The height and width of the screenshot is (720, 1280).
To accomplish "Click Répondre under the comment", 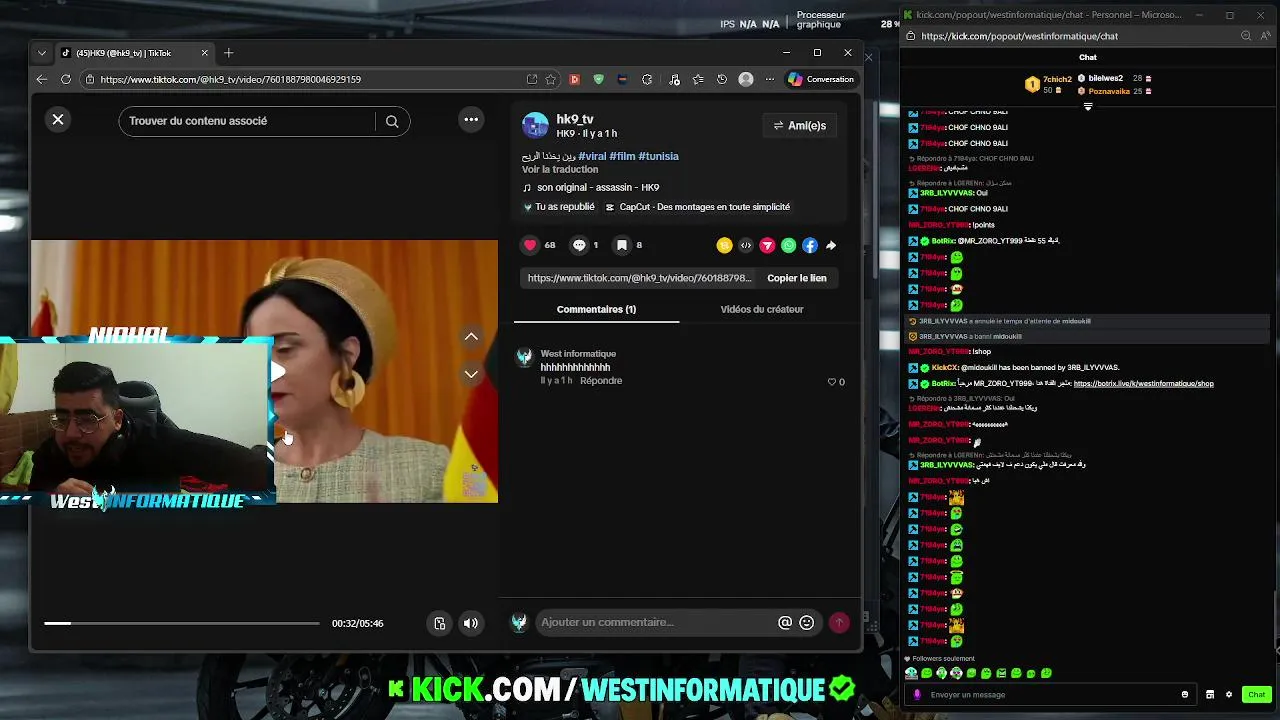I will 601,381.
